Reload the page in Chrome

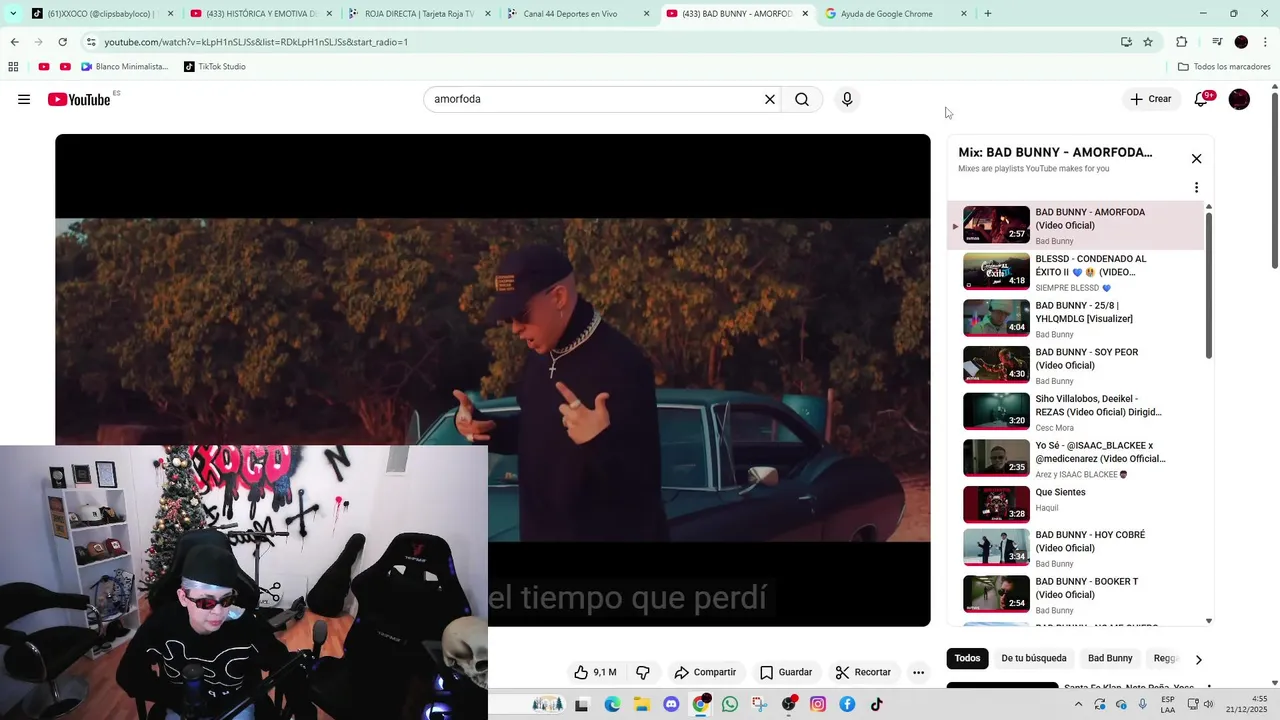point(63,42)
